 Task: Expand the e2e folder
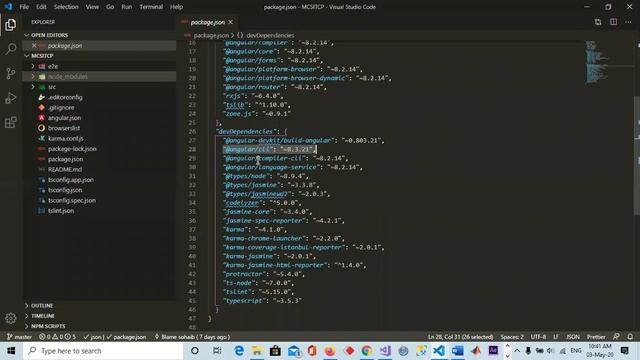coord(33,66)
